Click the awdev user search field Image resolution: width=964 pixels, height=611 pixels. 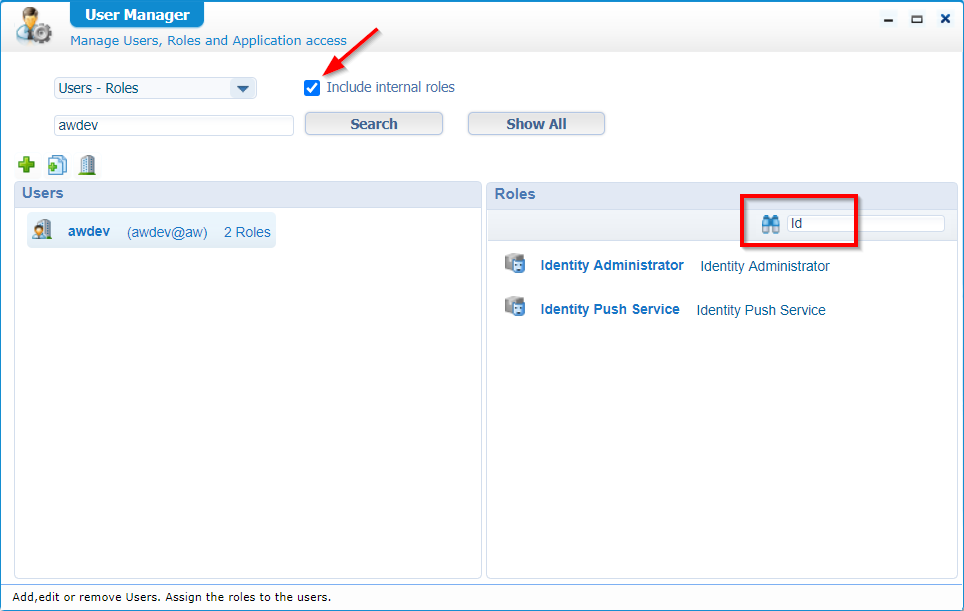(x=174, y=125)
